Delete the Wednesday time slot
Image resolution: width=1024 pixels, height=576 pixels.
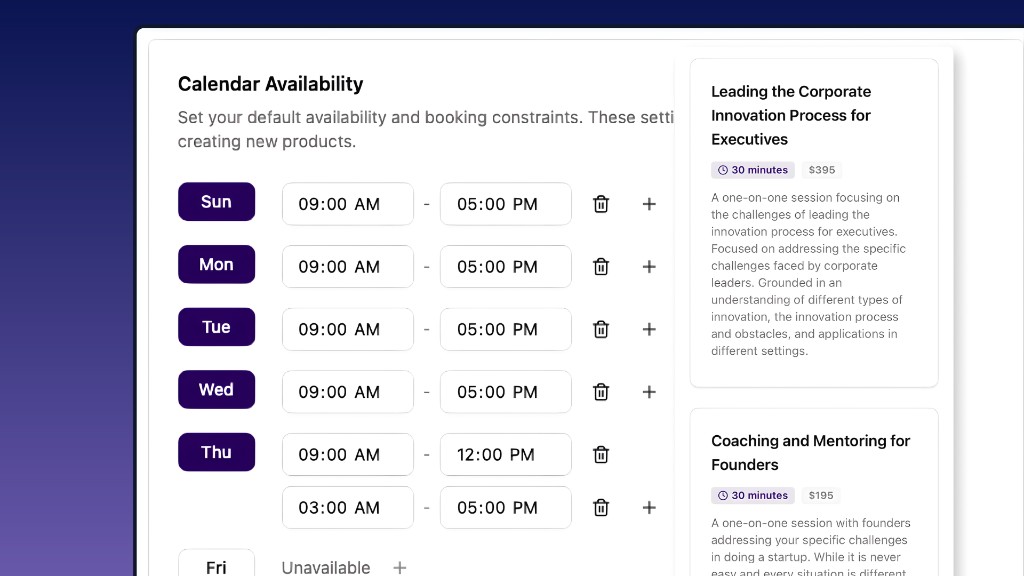point(601,392)
